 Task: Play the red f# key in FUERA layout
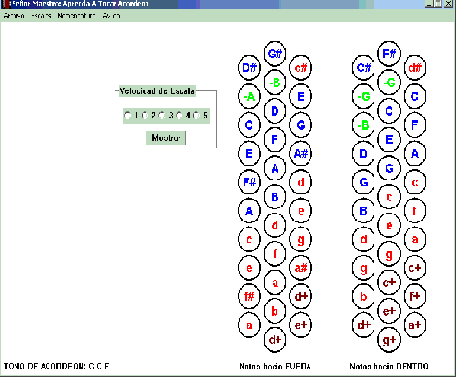(249, 296)
